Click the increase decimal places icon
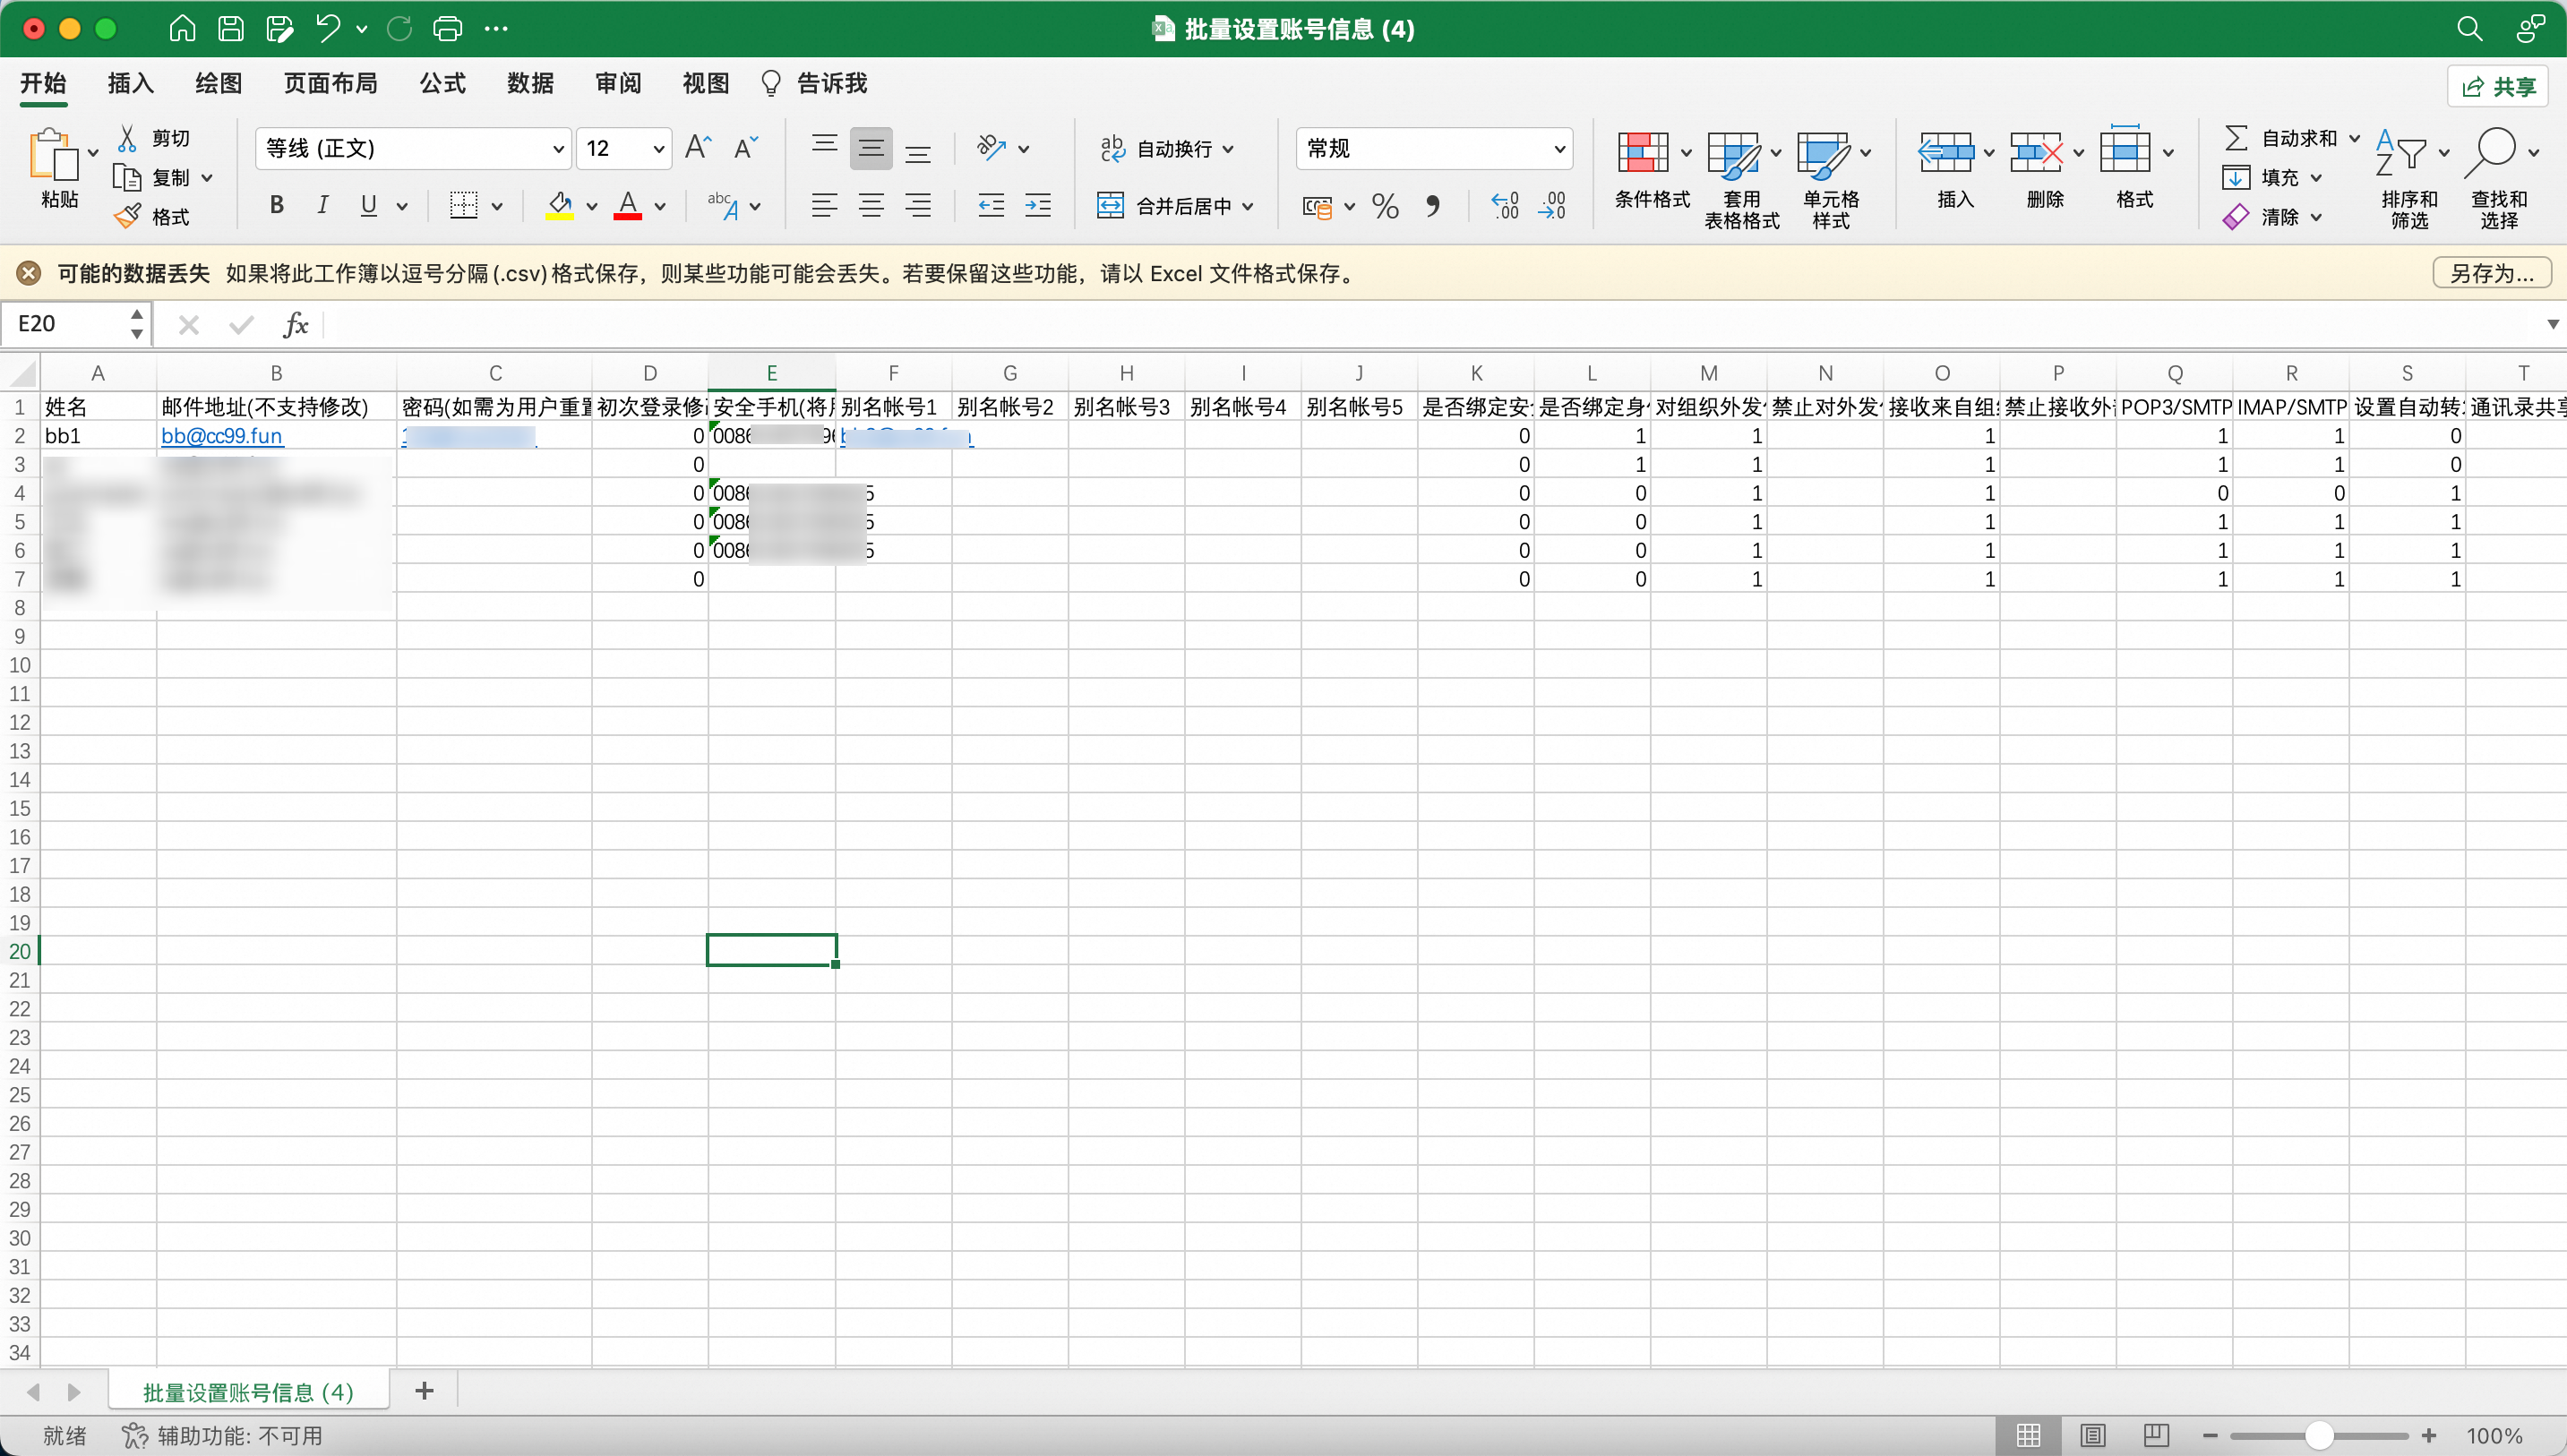Viewport: 2567px width, 1456px height. (x=1505, y=206)
